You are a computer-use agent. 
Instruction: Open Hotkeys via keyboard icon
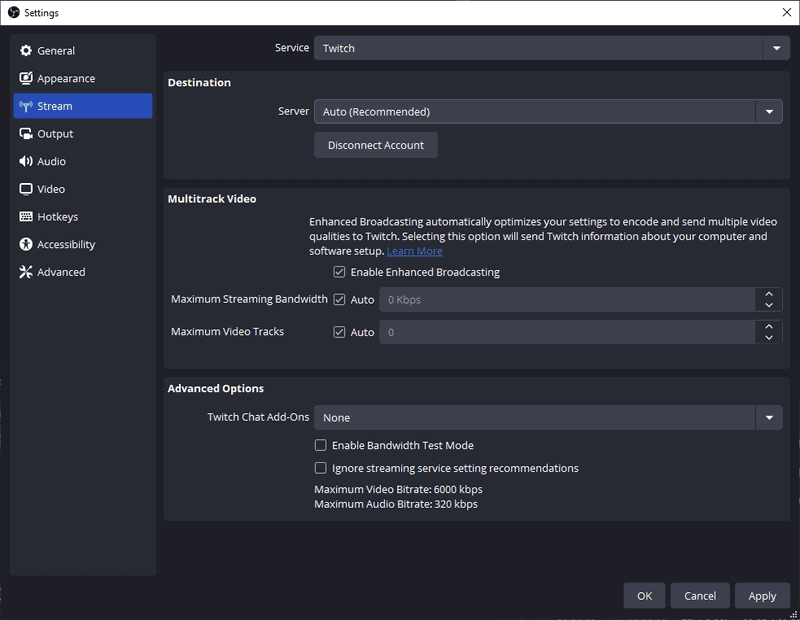pyautogui.click(x=26, y=217)
